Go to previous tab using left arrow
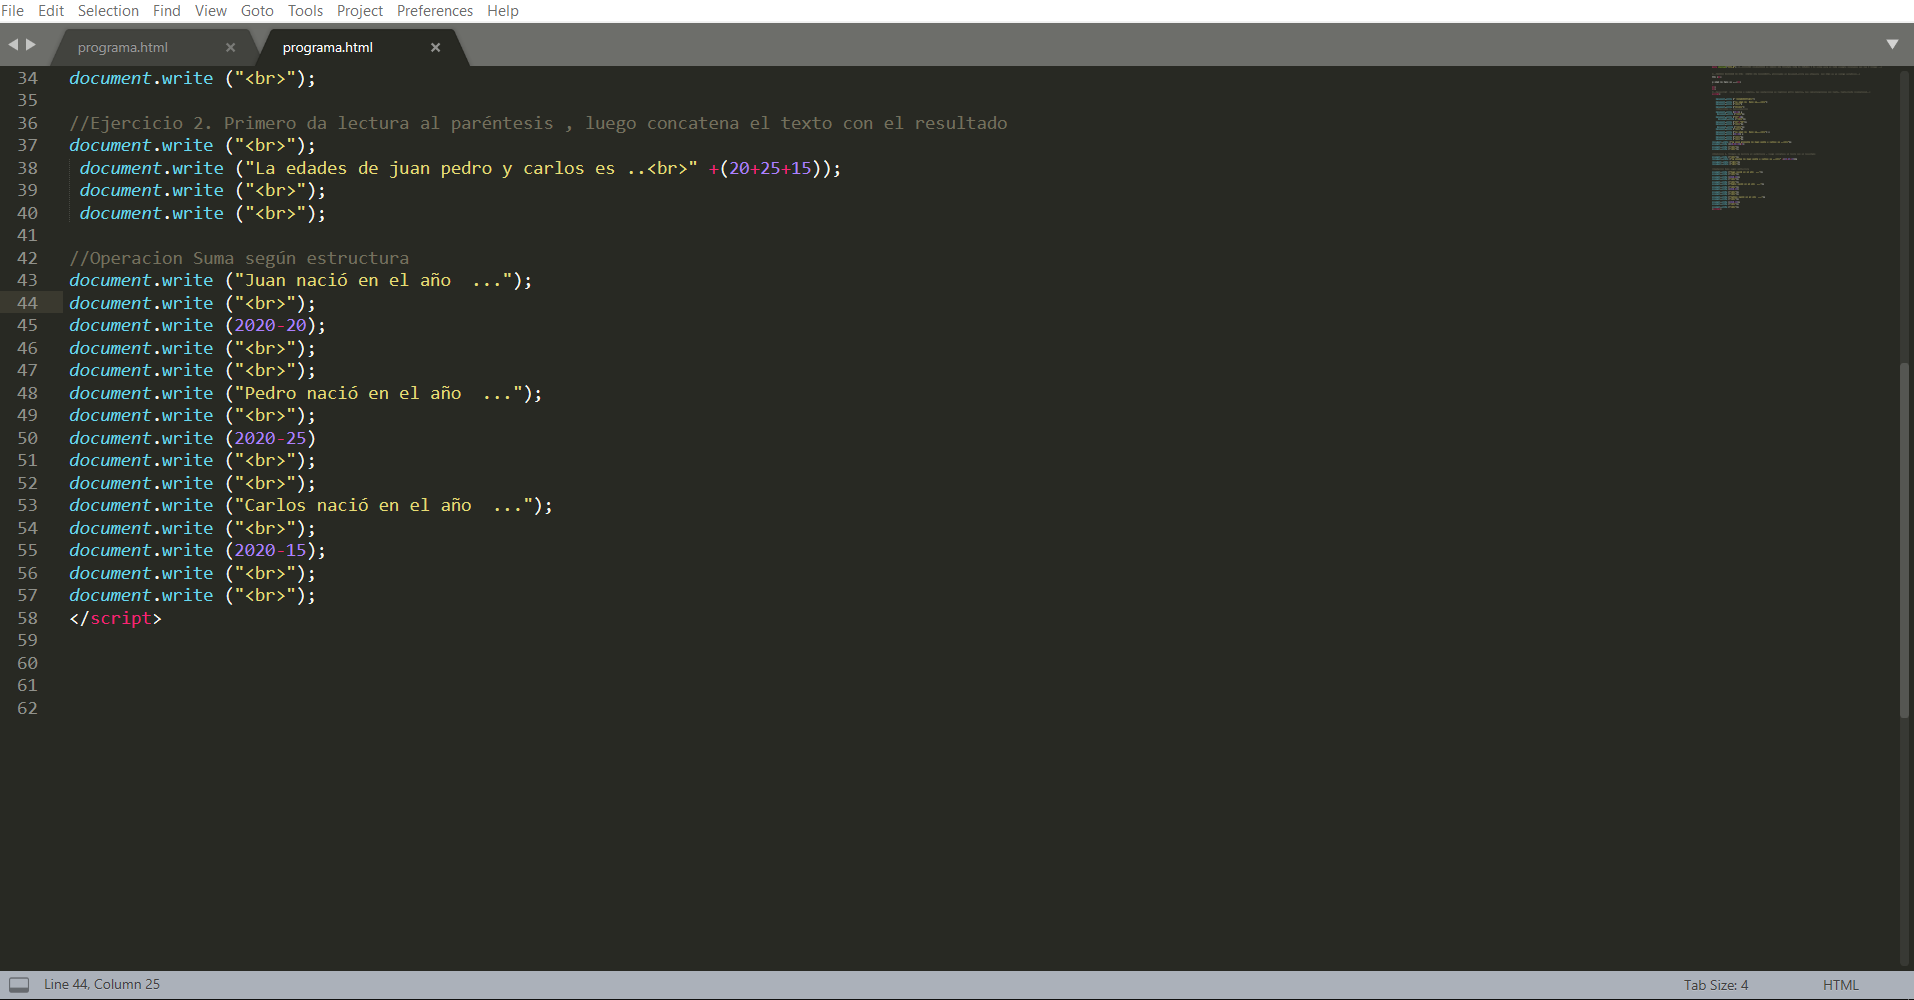Image resolution: width=1914 pixels, height=1000 pixels. point(13,45)
